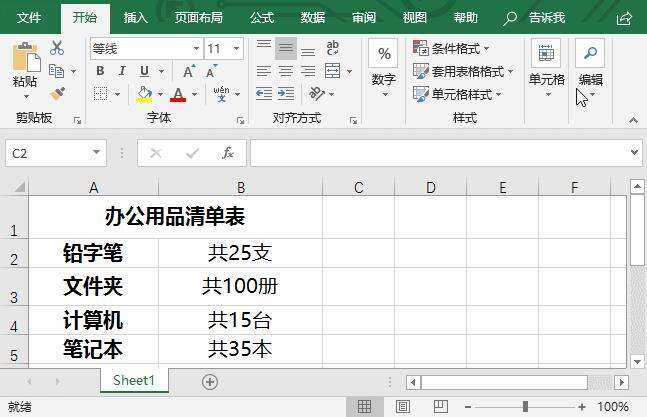
Task: Switch to Insert (插入) tab
Action: [135, 17]
